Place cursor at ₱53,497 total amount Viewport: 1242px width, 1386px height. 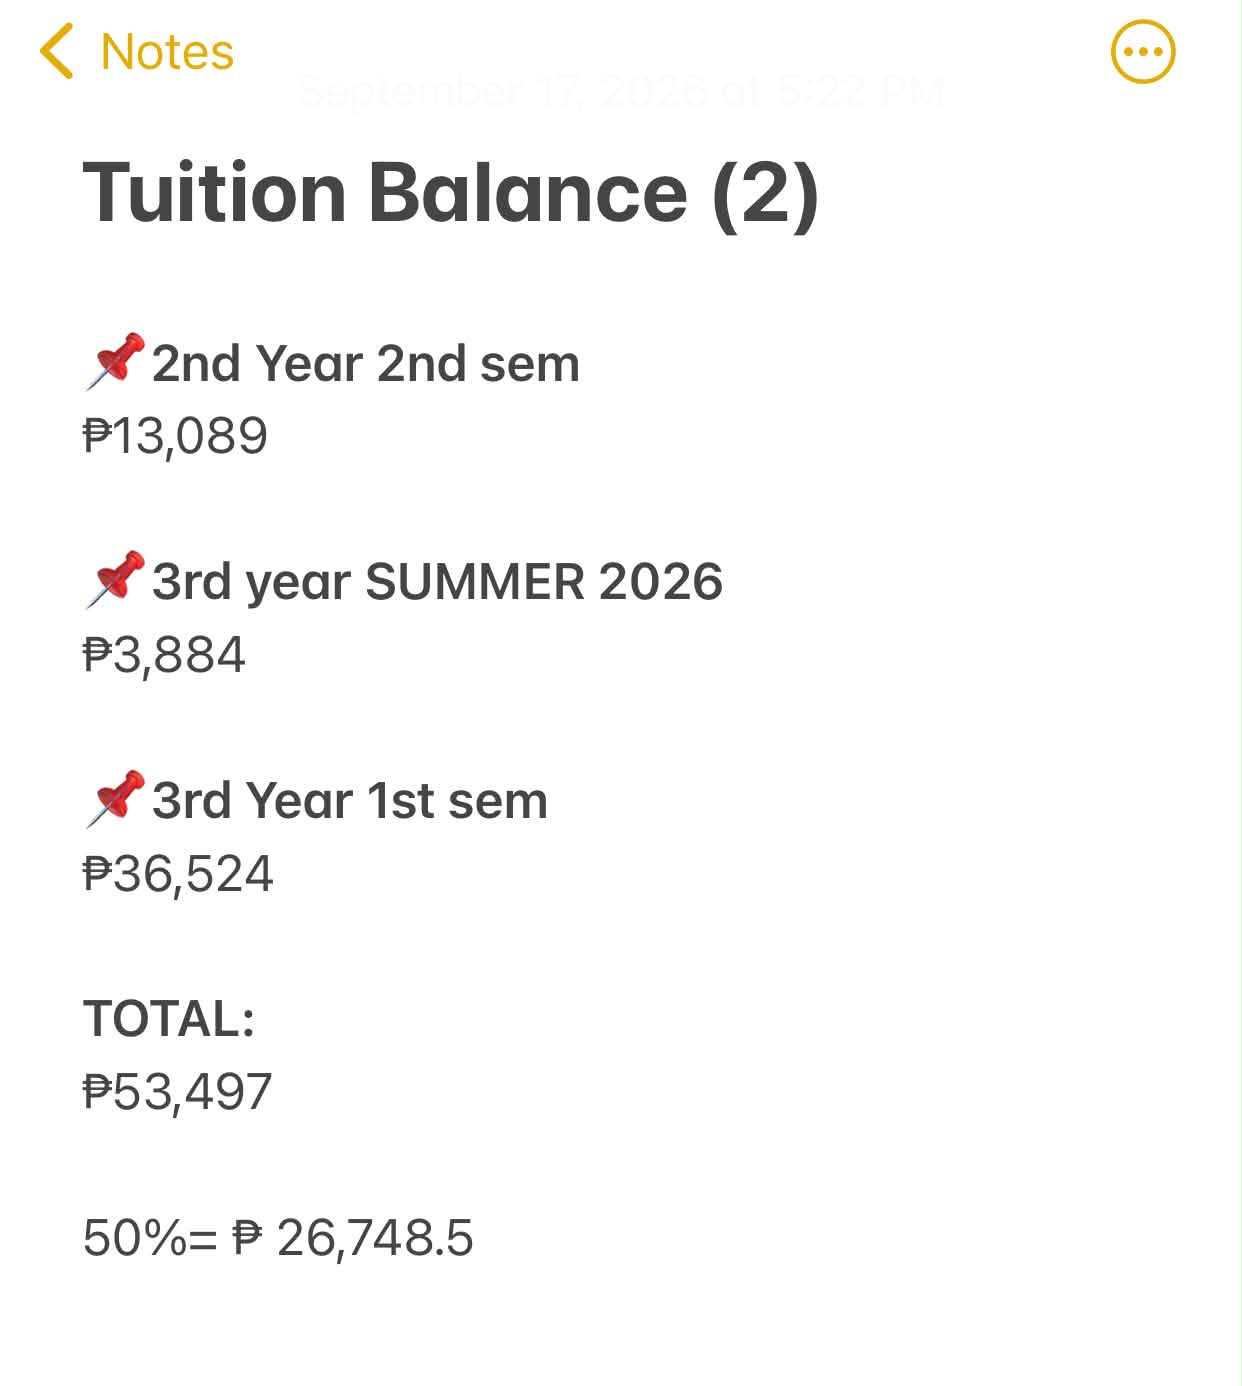[x=177, y=1092]
